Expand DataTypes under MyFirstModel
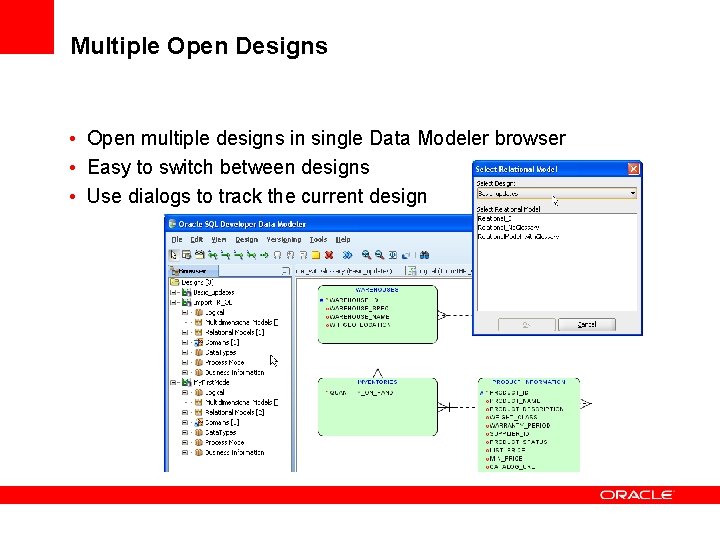720x540 pixels. point(185,433)
